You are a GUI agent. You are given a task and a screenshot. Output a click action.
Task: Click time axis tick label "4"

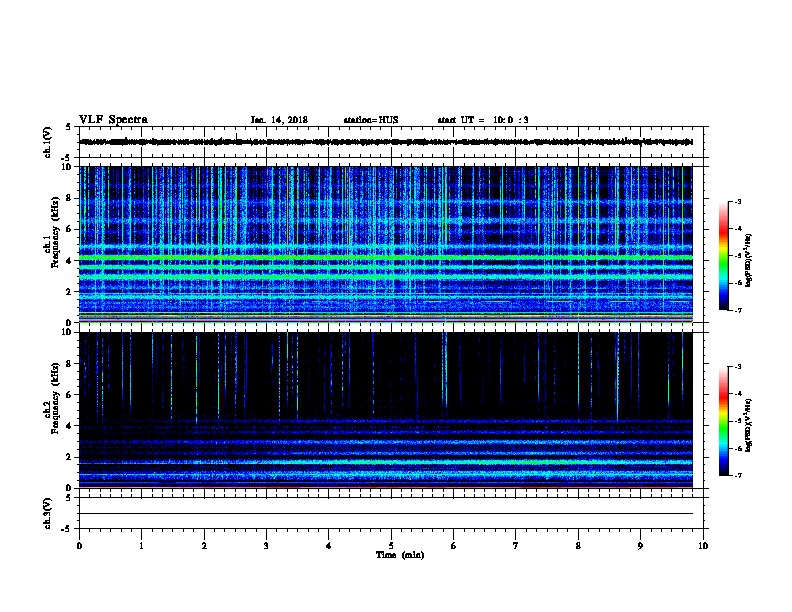click(329, 546)
